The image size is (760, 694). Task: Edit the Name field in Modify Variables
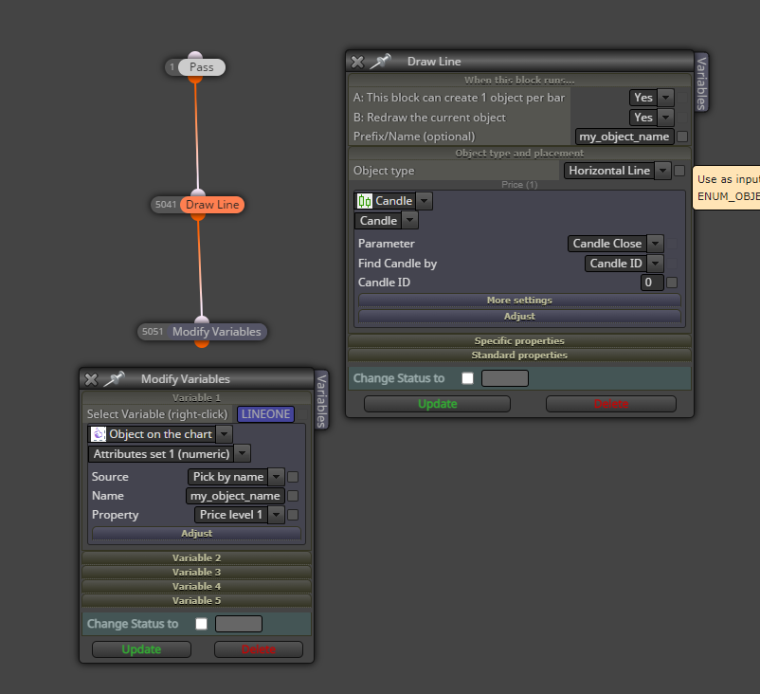pyautogui.click(x=235, y=496)
